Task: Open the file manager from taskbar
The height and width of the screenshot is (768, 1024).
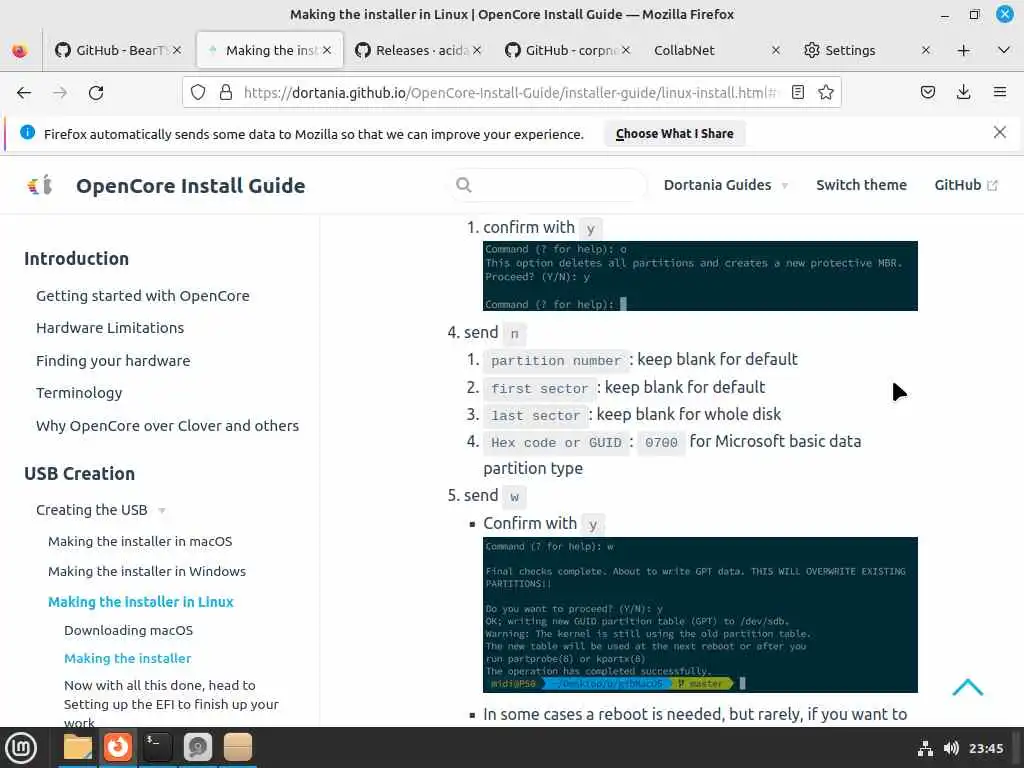Action: [78, 747]
